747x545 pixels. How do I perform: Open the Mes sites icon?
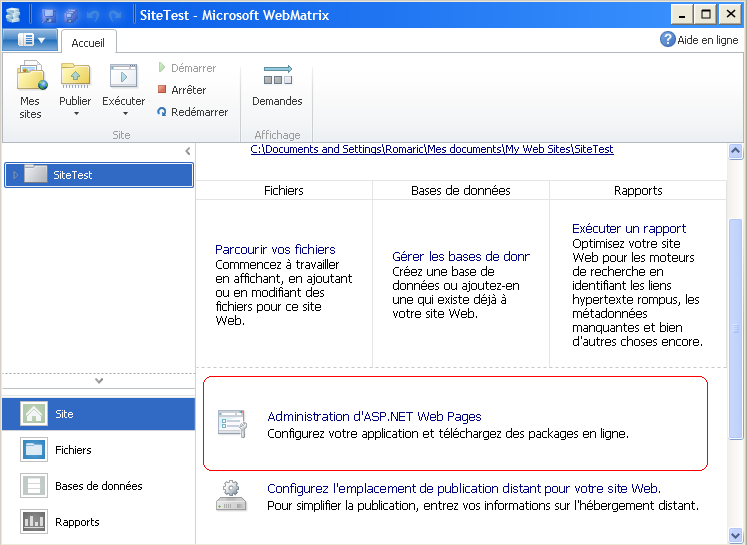31,77
